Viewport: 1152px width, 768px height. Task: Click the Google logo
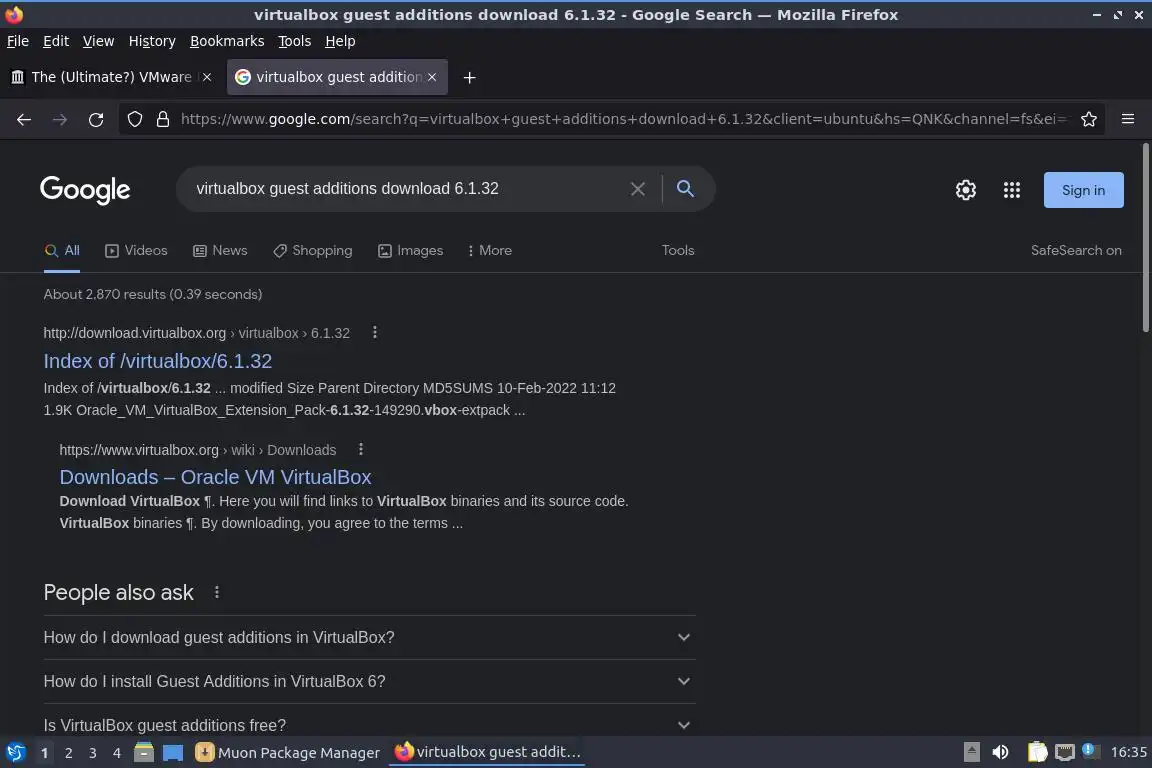coord(85,190)
